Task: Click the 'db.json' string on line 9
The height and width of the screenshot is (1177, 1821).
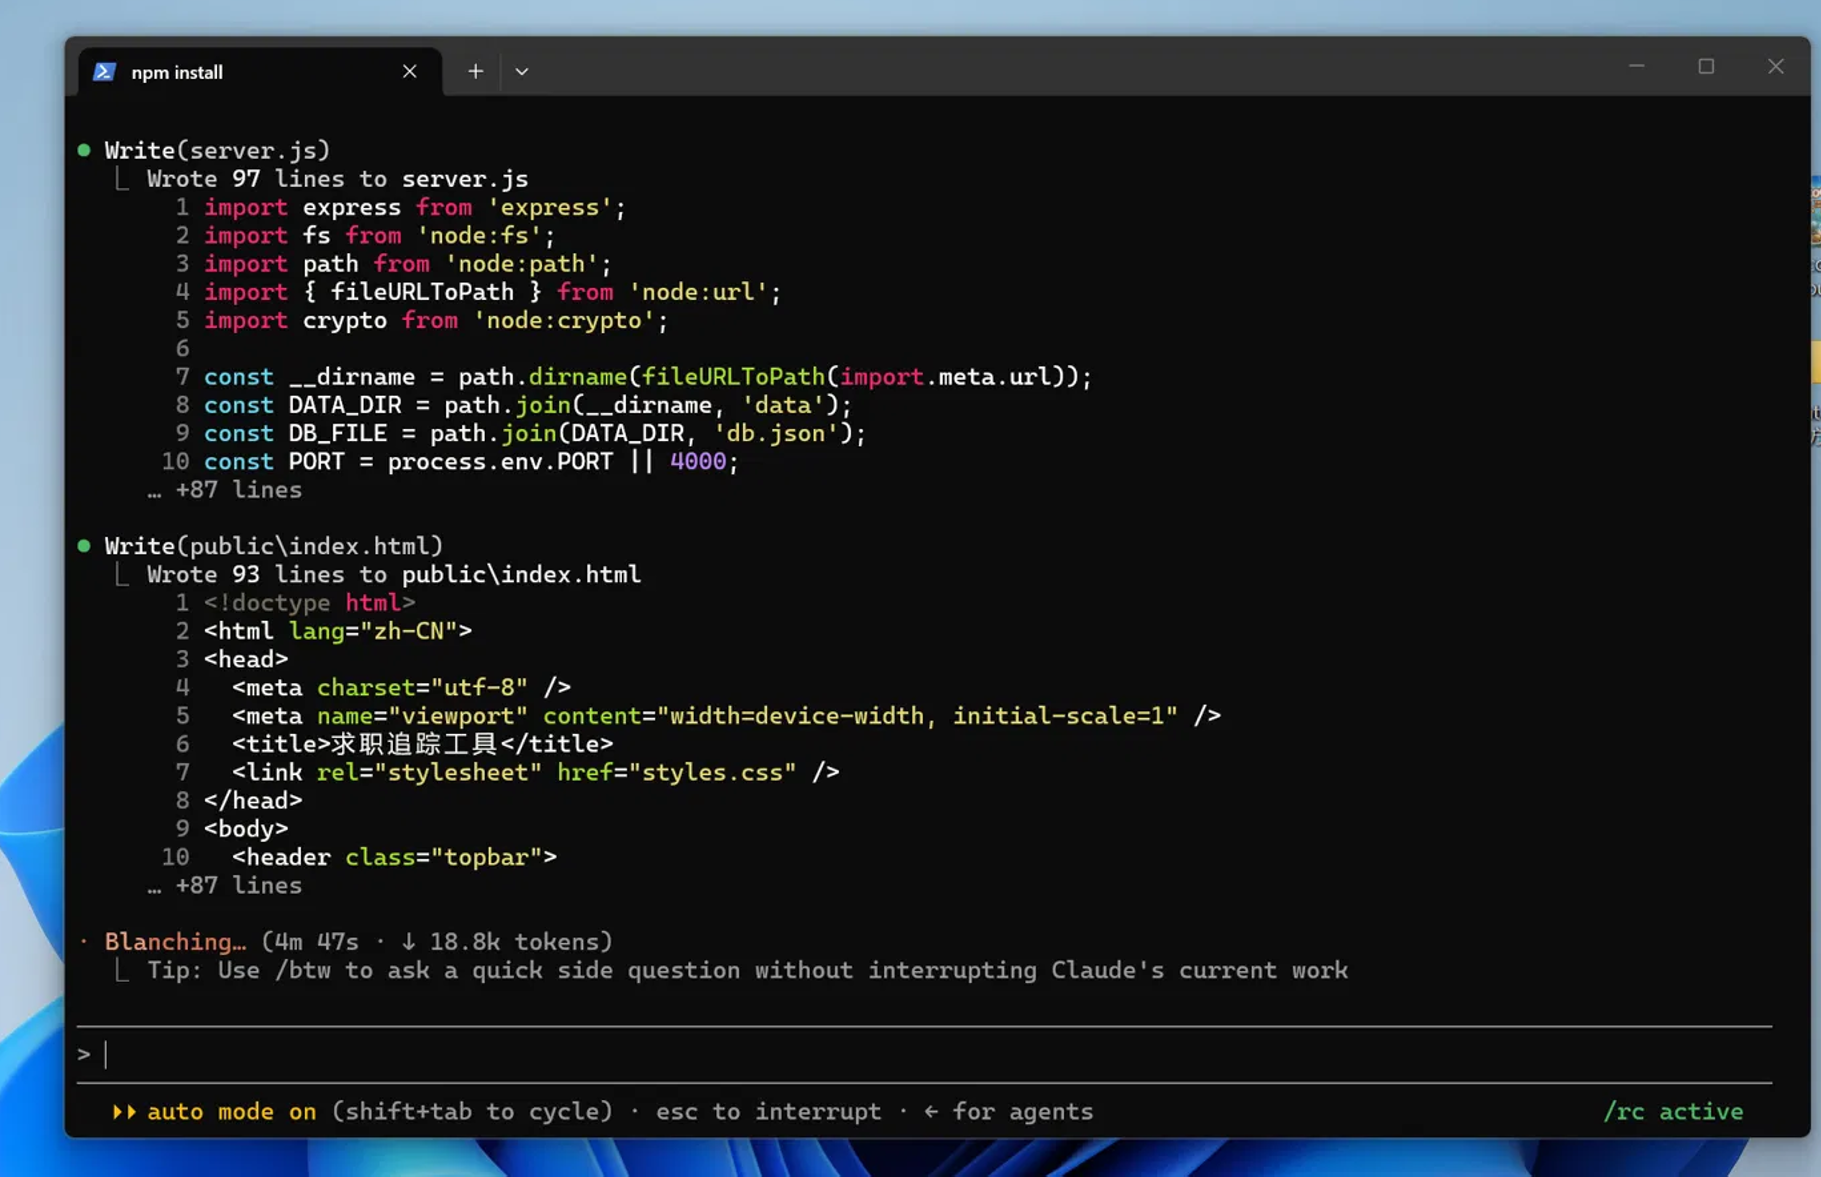Action: pos(776,434)
